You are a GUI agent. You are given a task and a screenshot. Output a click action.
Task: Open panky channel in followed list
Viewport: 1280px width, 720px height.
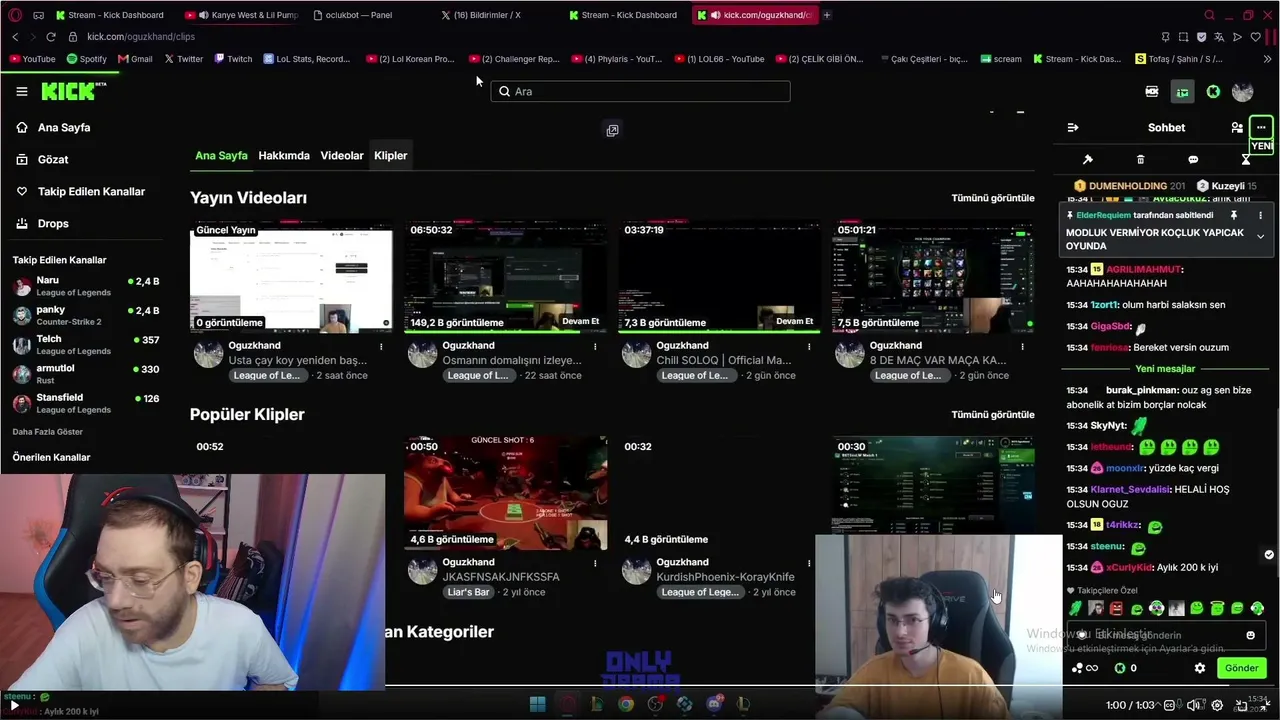click(x=86, y=316)
